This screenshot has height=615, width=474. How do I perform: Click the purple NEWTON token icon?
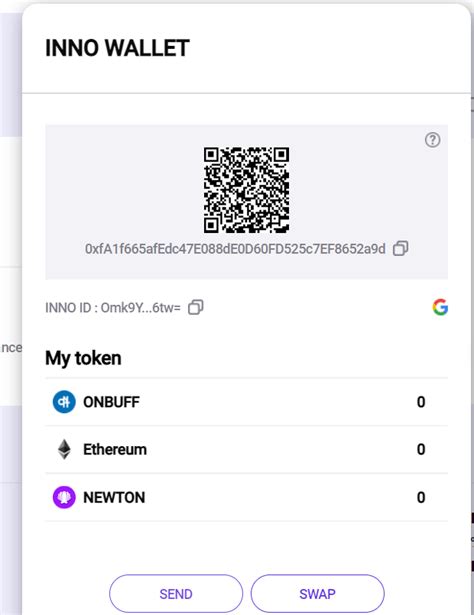(64, 497)
